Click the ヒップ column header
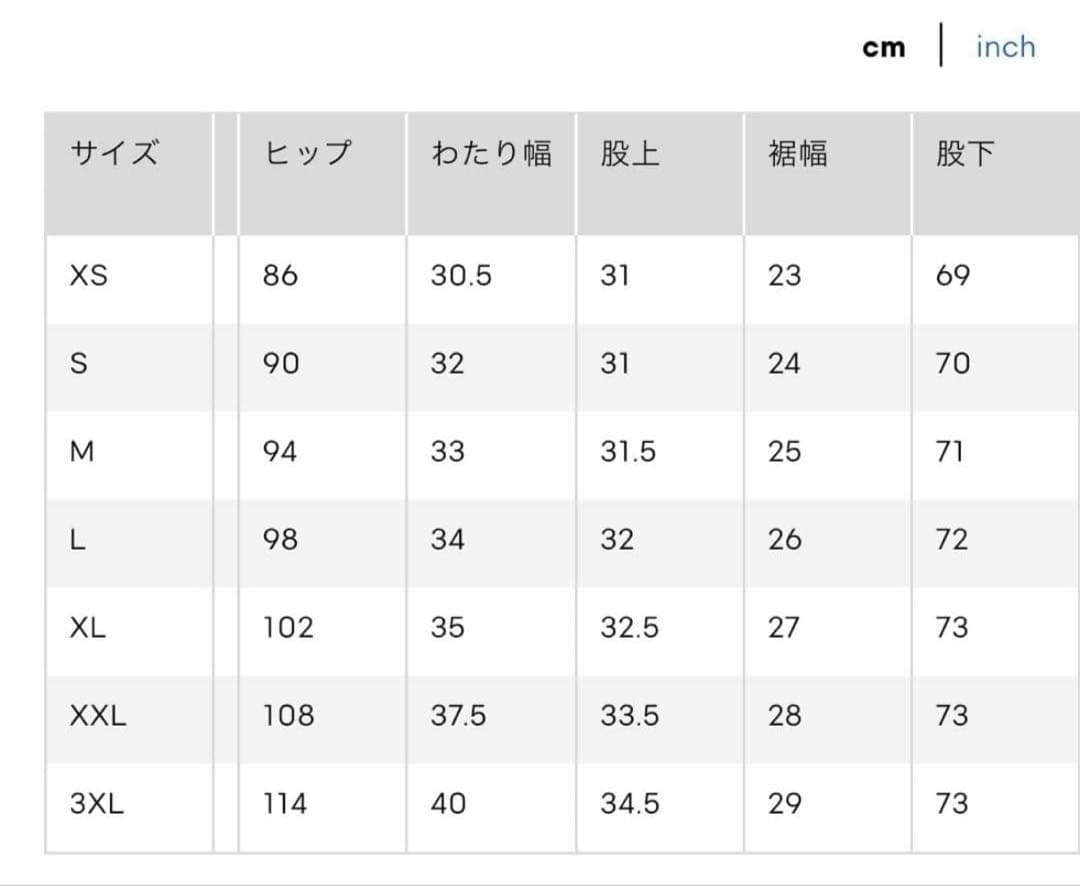Image resolution: width=1080 pixels, height=886 pixels. coord(307,152)
